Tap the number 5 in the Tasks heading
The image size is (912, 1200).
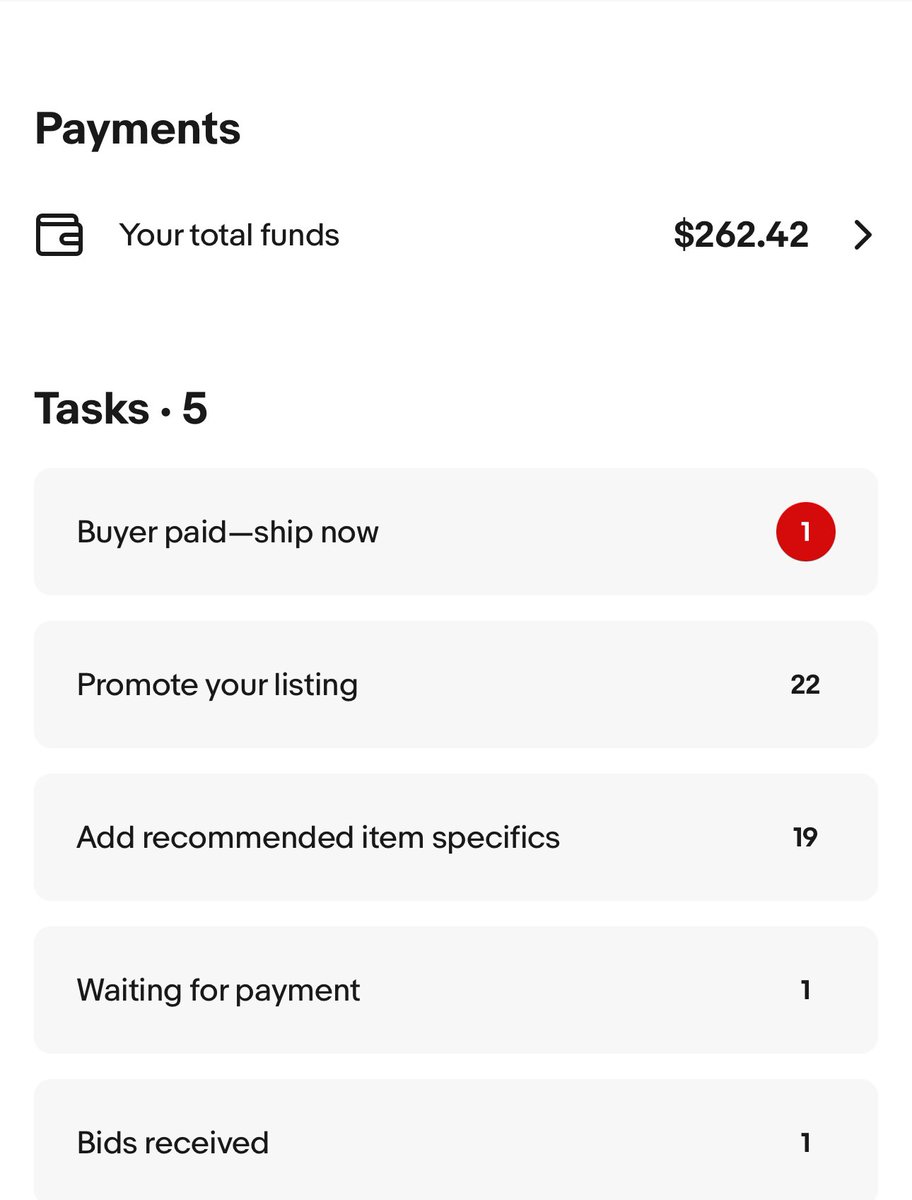194,408
